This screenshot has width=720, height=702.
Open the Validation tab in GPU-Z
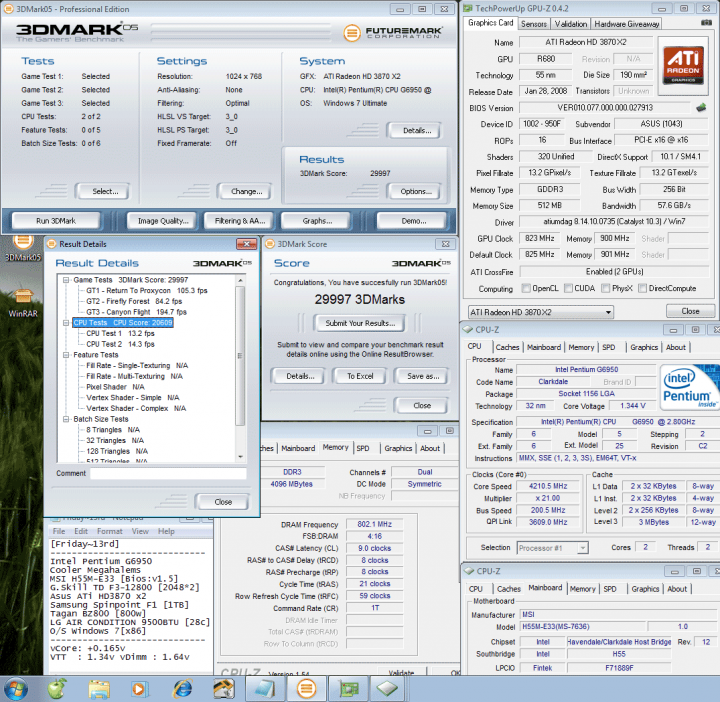[x=571, y=24]
